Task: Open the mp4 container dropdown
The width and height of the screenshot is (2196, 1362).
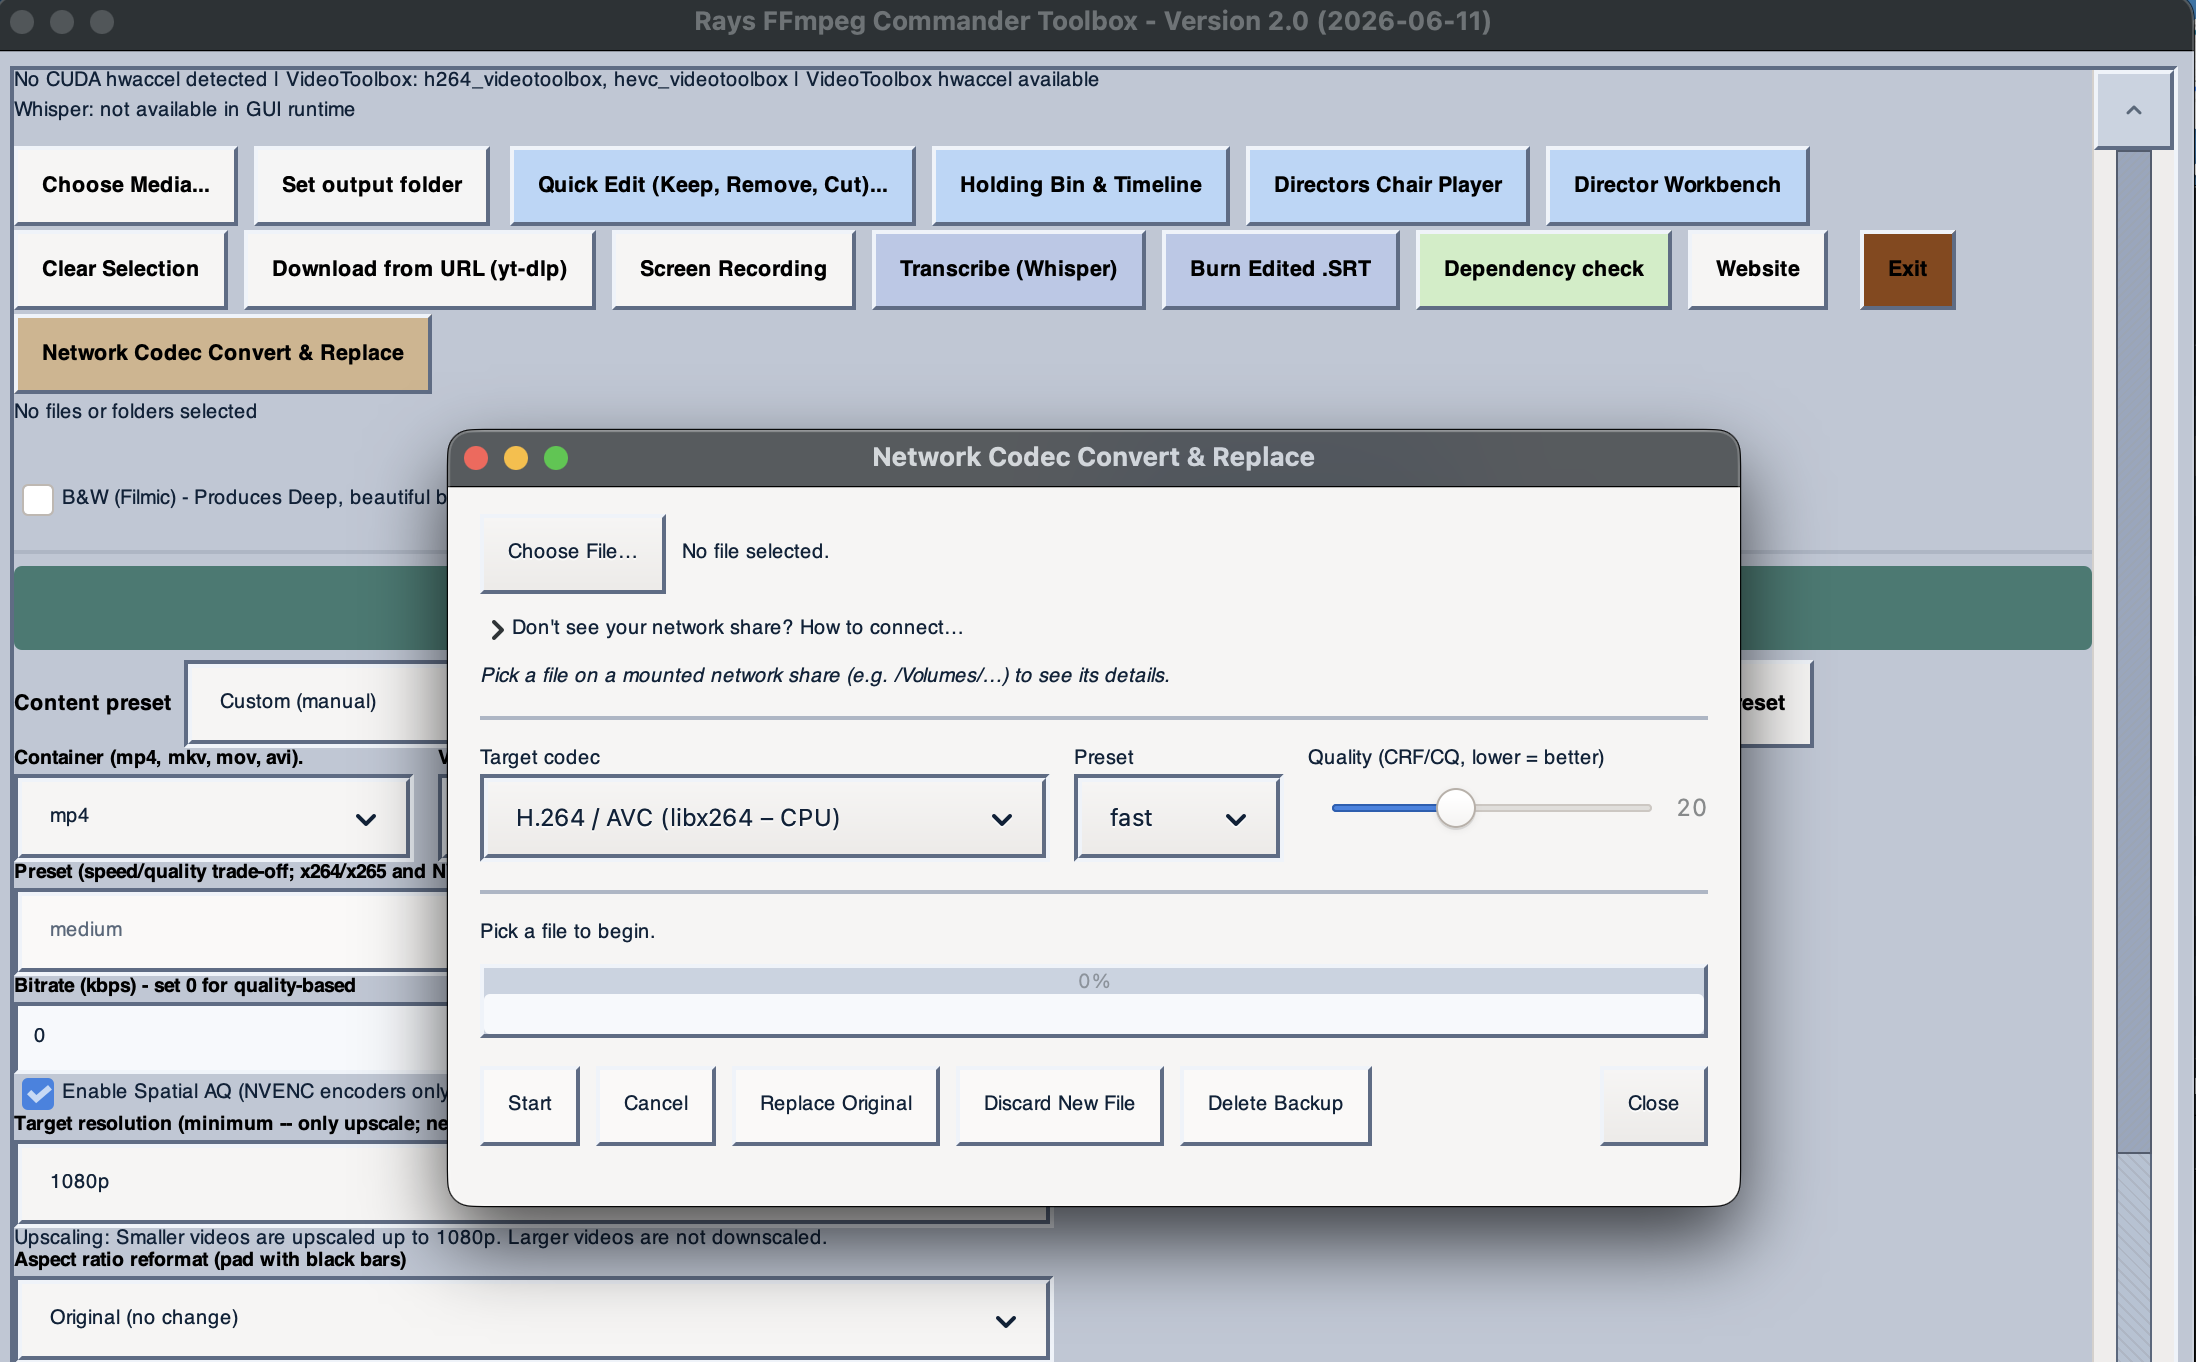Action: 214,817
